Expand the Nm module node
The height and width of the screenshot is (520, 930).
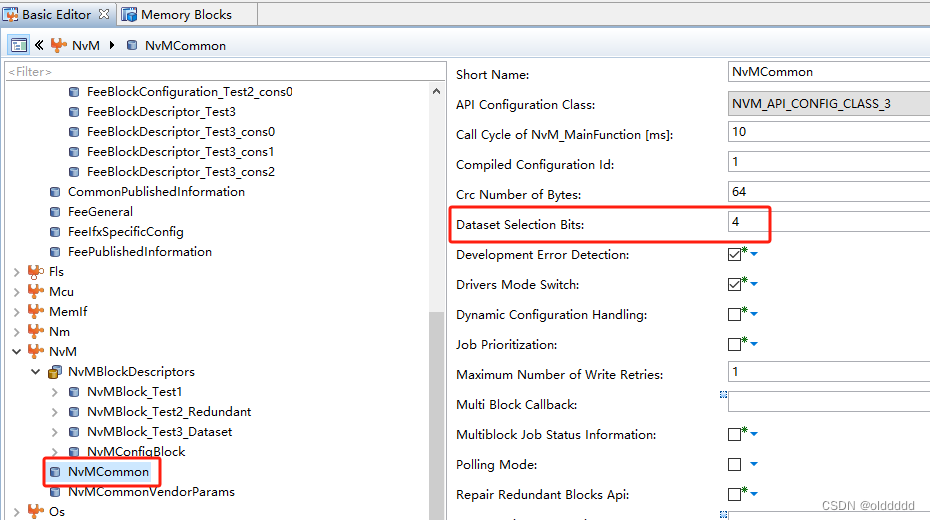coord(17,332)
